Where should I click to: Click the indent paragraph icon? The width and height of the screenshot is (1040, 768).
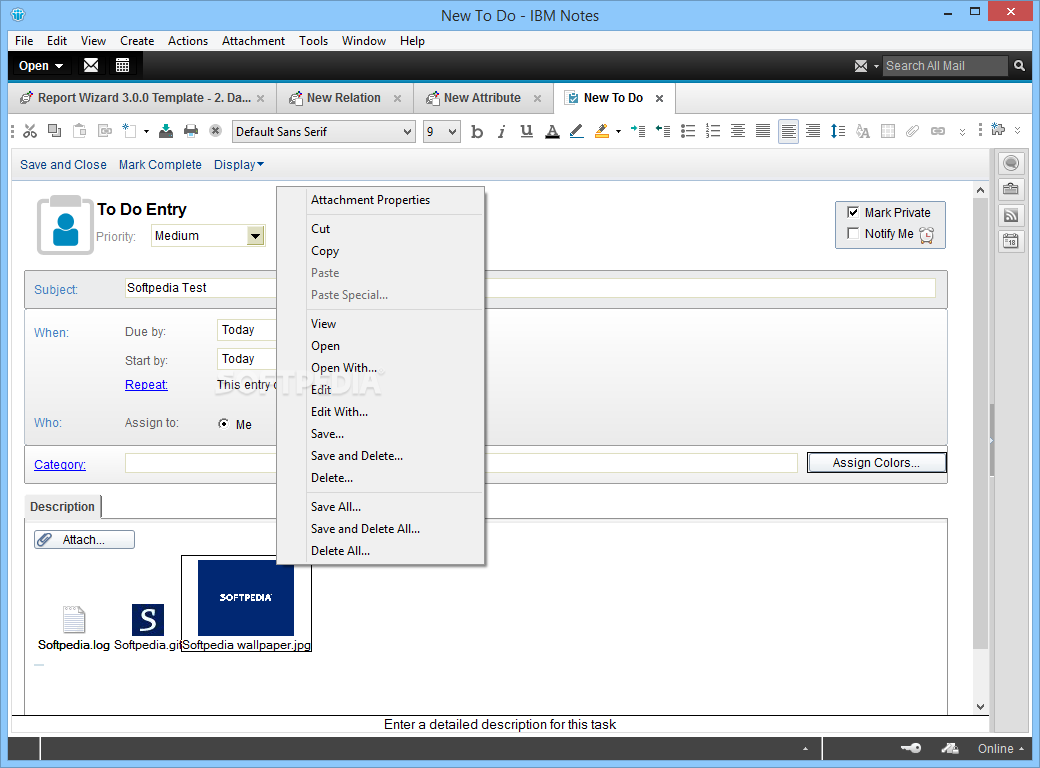638,131
